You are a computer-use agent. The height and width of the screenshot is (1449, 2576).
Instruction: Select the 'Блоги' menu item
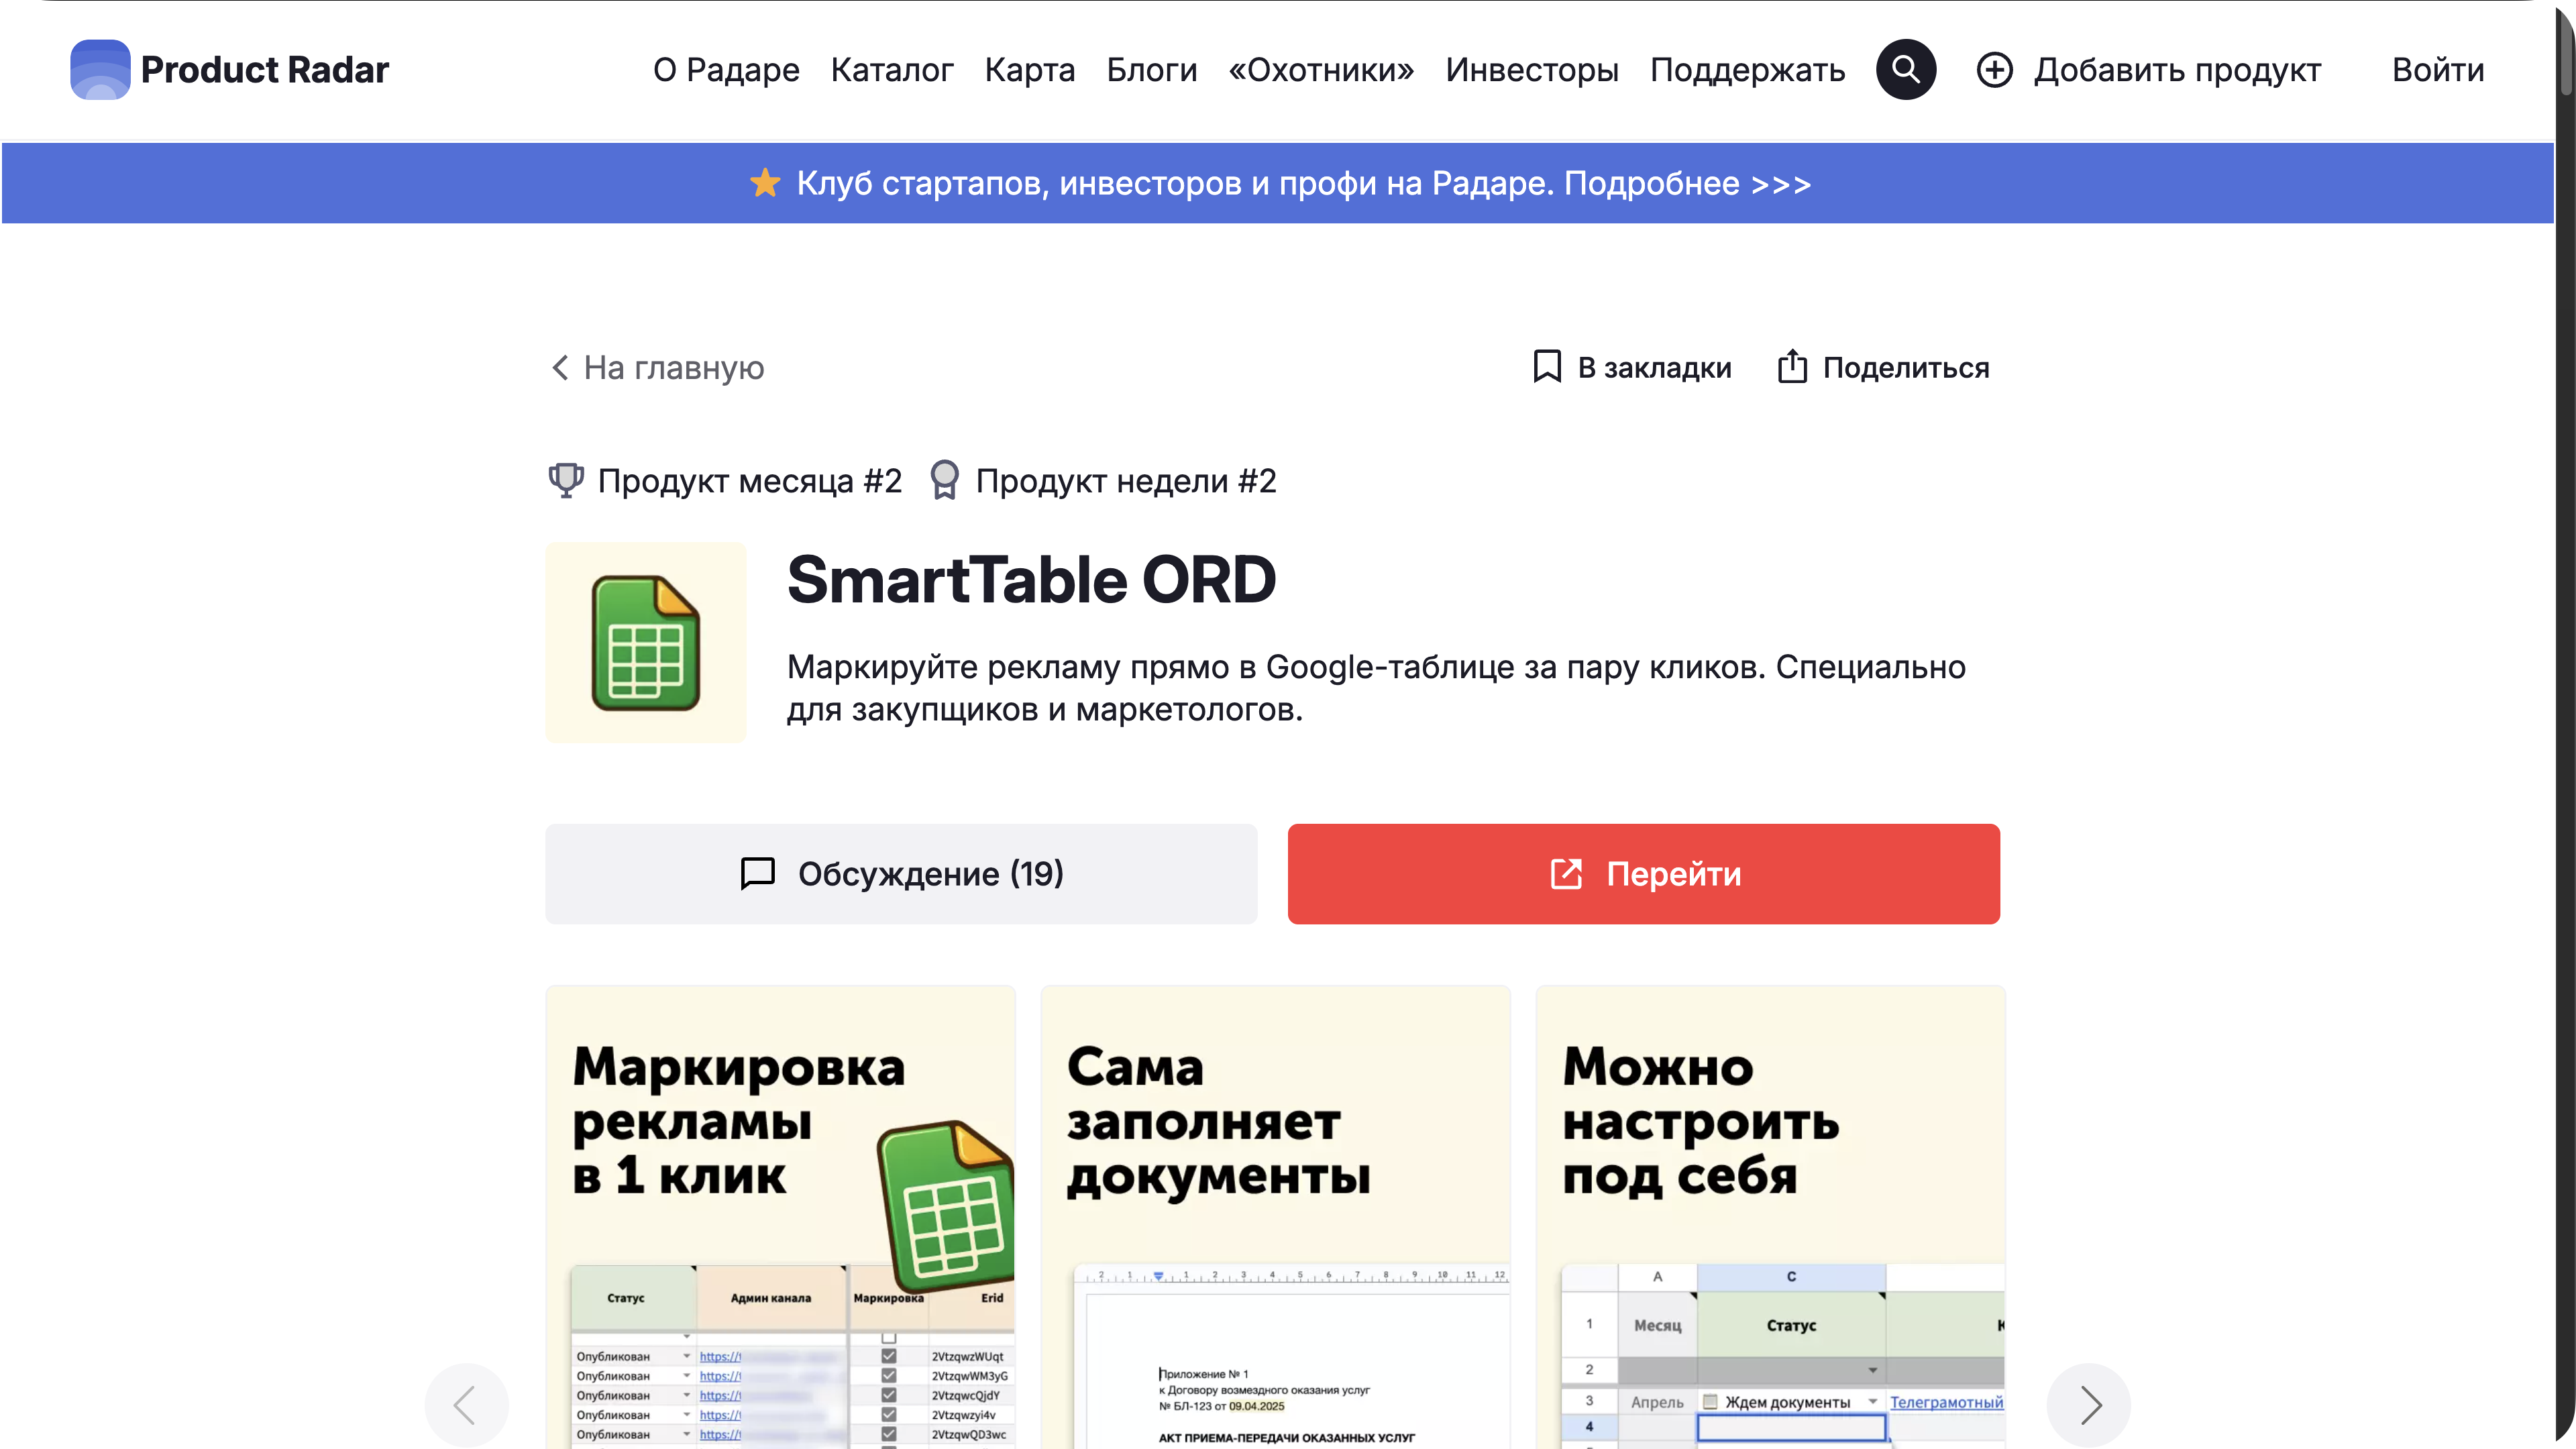click(1152, 70)
